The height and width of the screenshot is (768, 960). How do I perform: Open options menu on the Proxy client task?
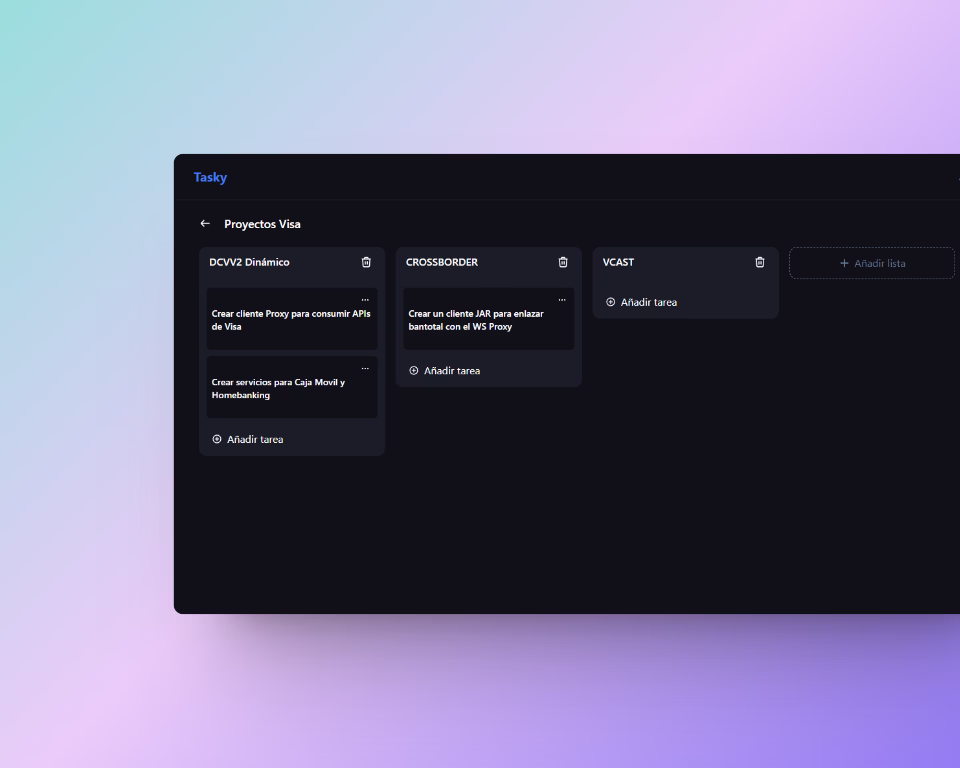pyautogui.click(x=365, y=300)
